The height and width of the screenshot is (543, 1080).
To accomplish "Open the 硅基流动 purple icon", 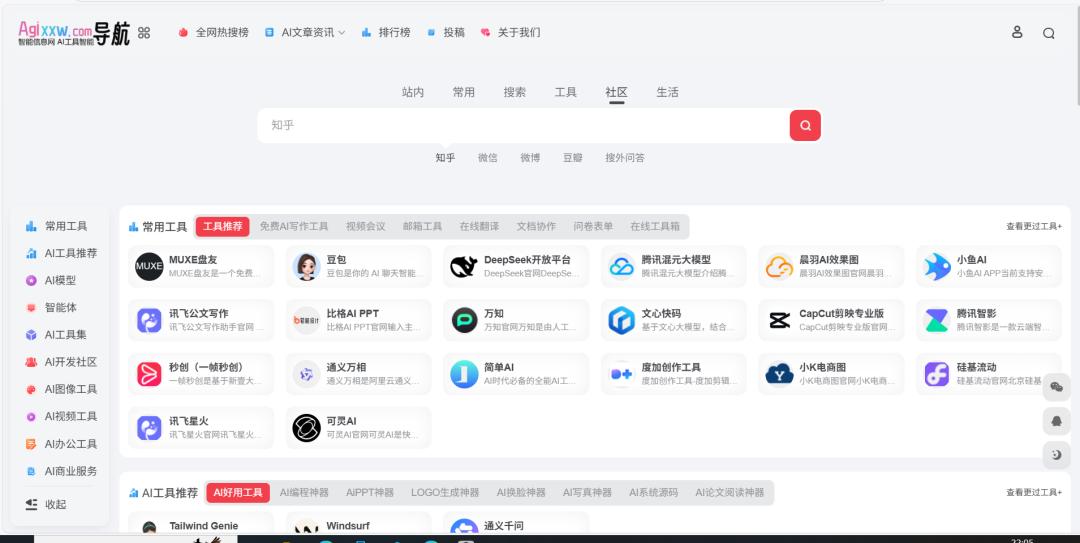I will pyautogui.click(x=937, y=374).
